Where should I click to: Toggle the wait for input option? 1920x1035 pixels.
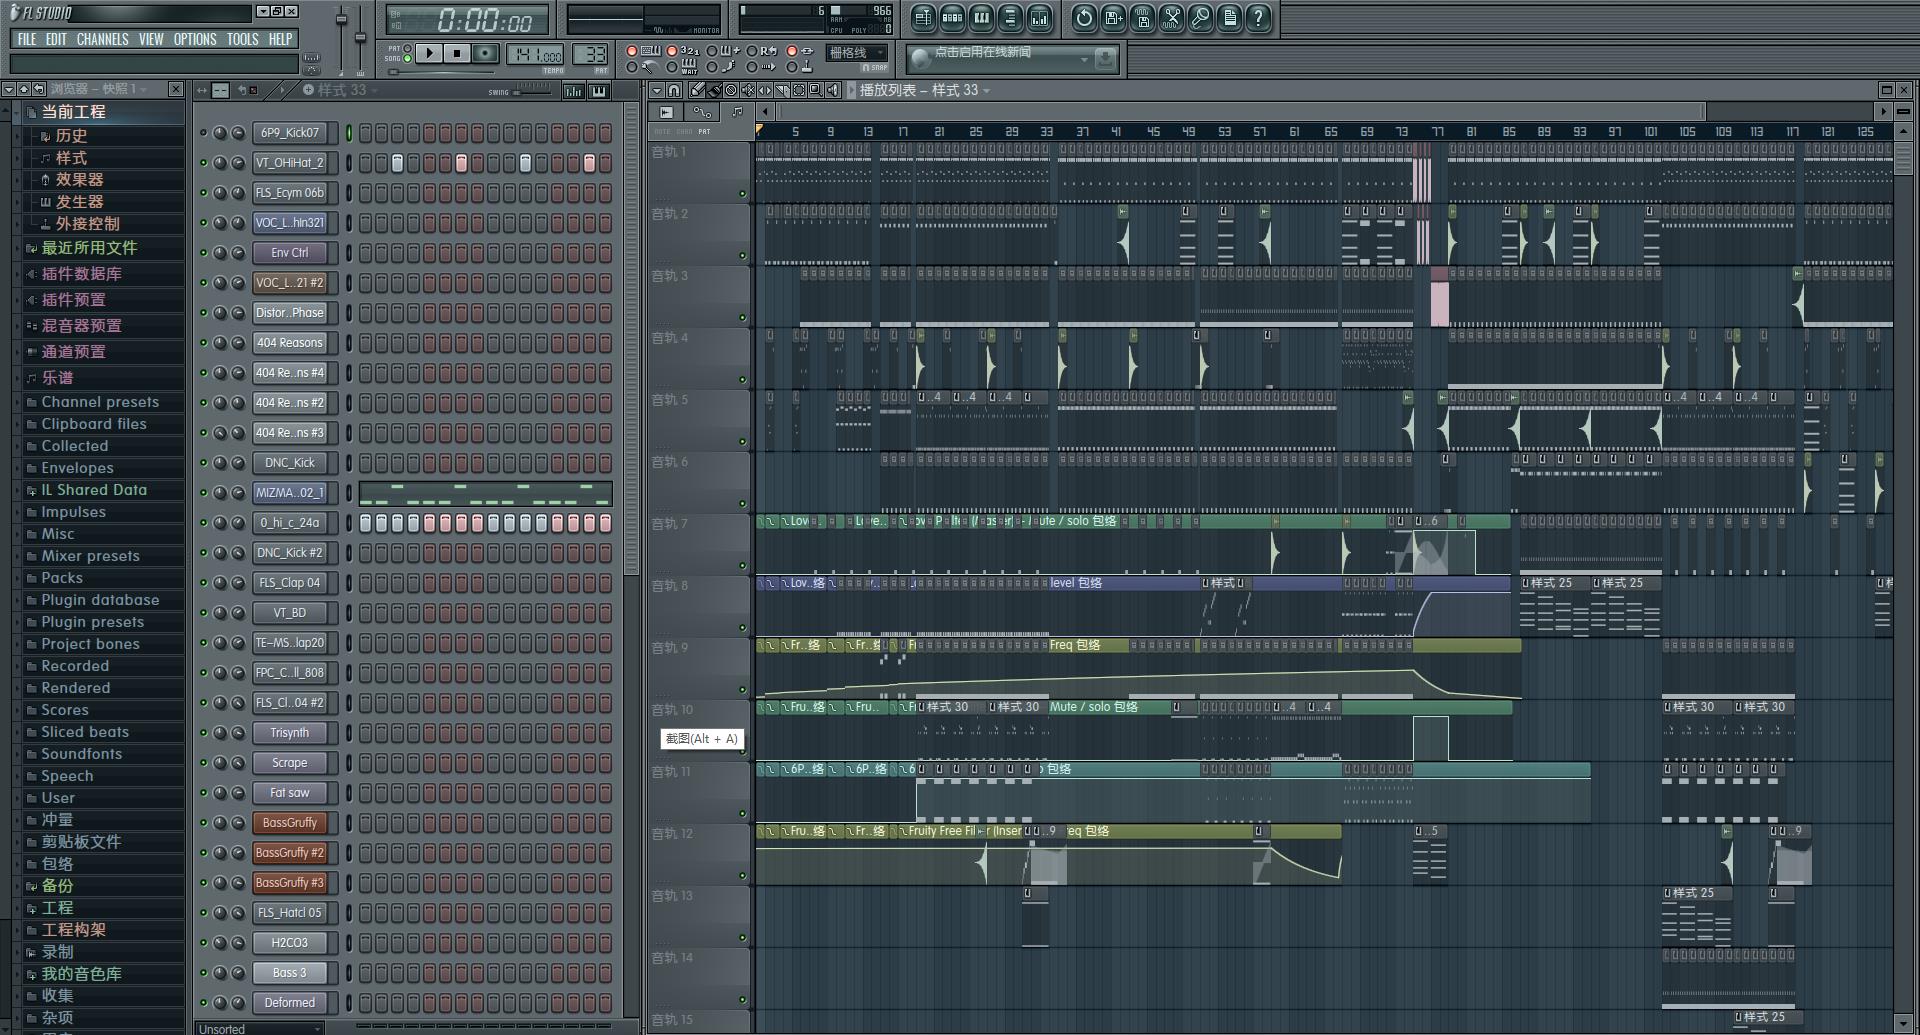tap(683, 67)
